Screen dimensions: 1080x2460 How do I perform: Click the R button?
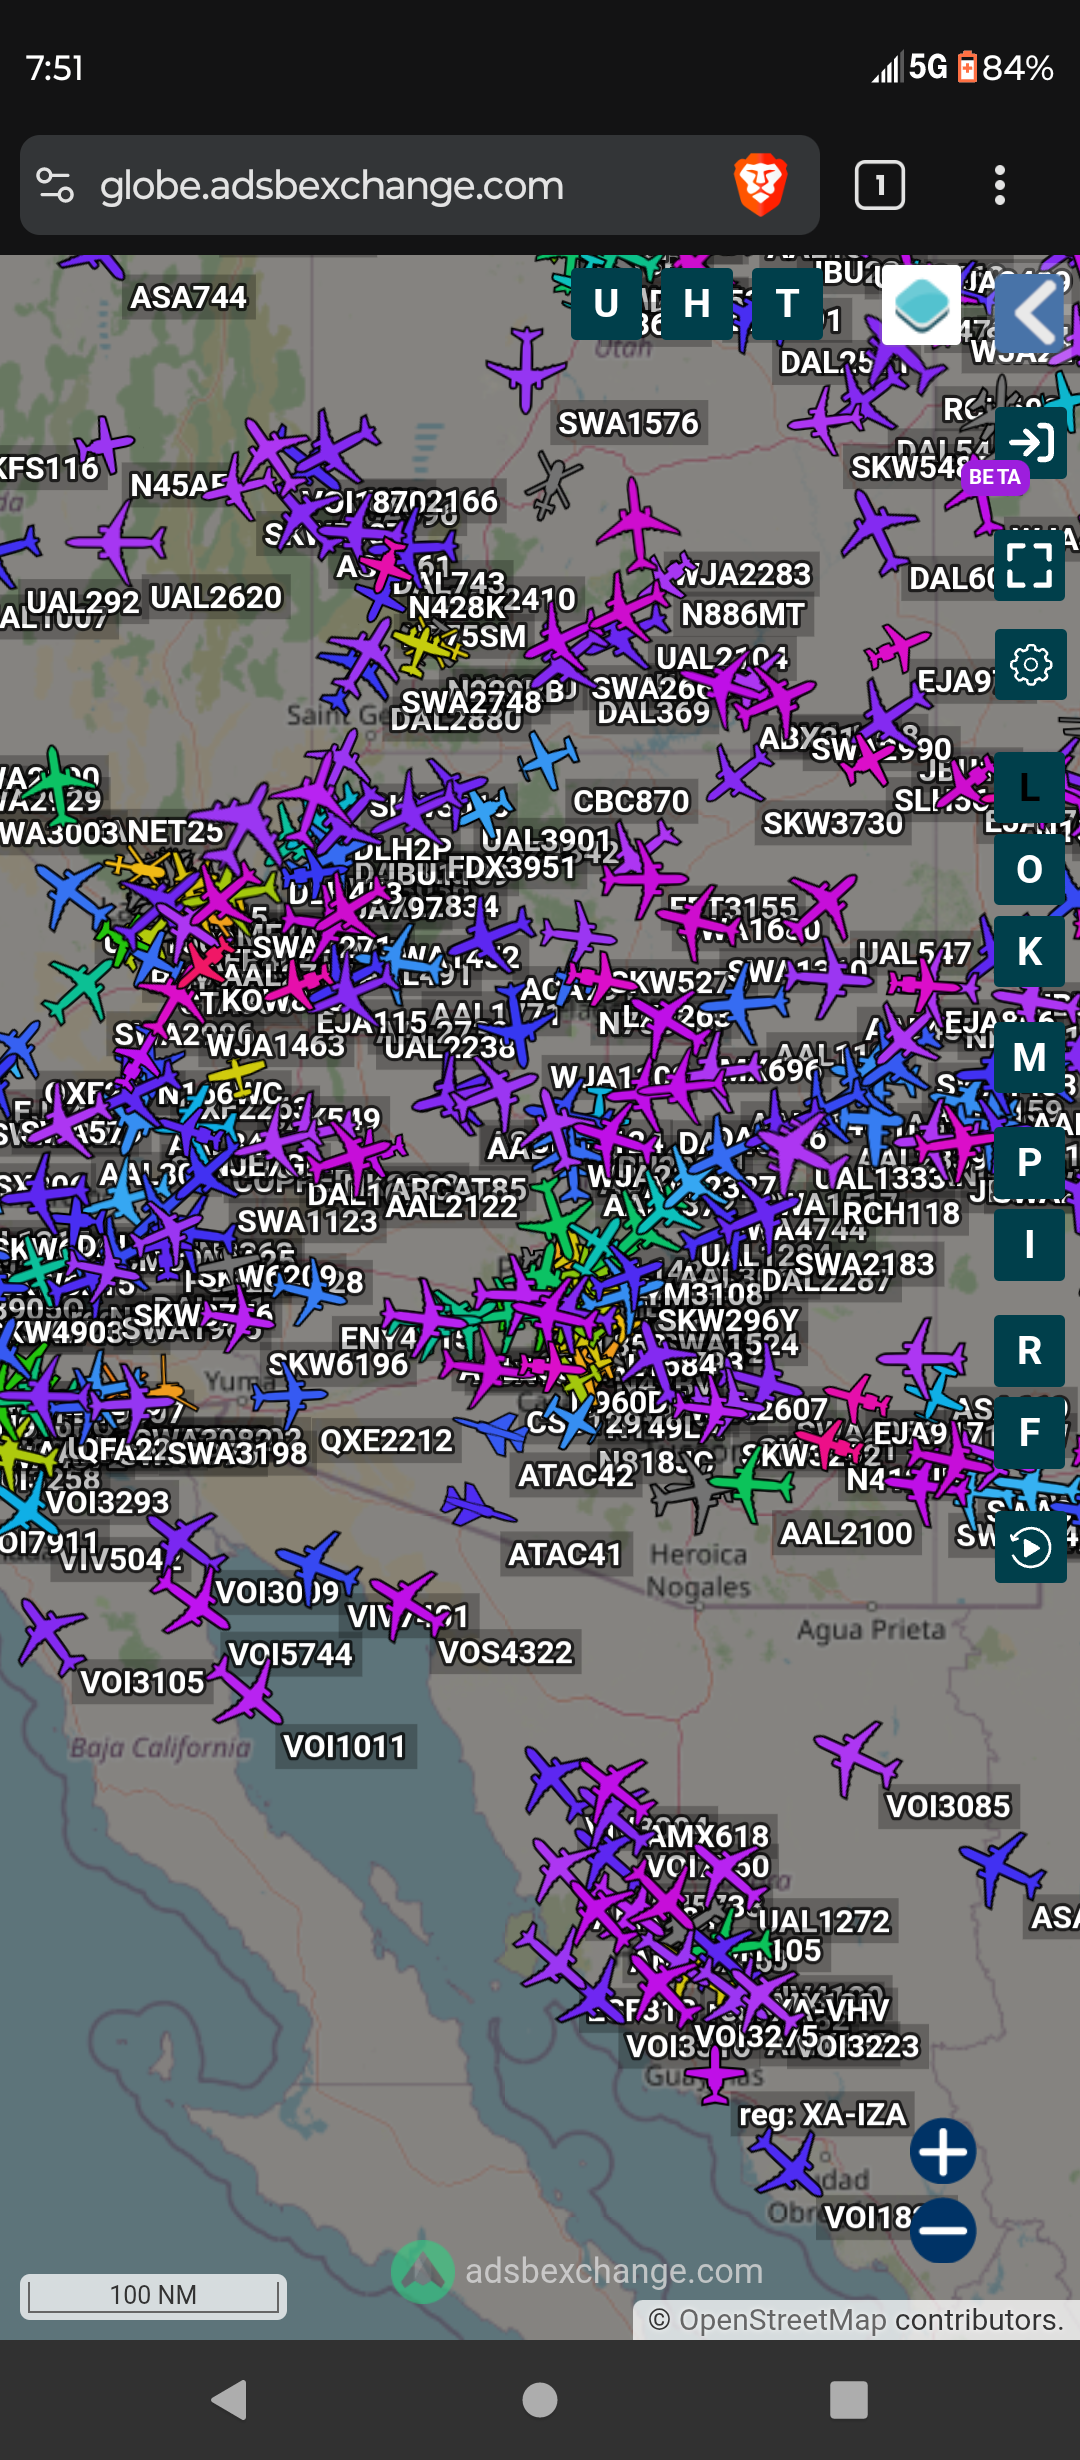pos(1030,1351)
